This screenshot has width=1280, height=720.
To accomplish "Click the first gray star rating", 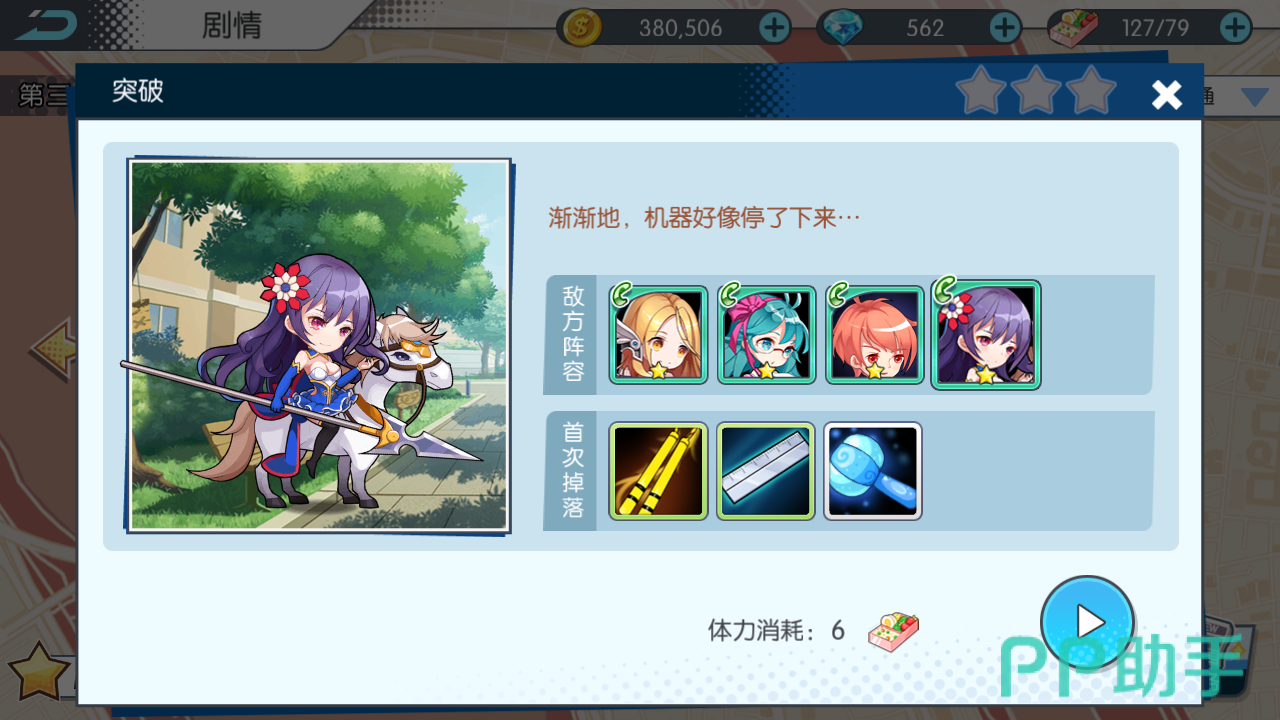I will pyautogui.click(x=980, y=92).
